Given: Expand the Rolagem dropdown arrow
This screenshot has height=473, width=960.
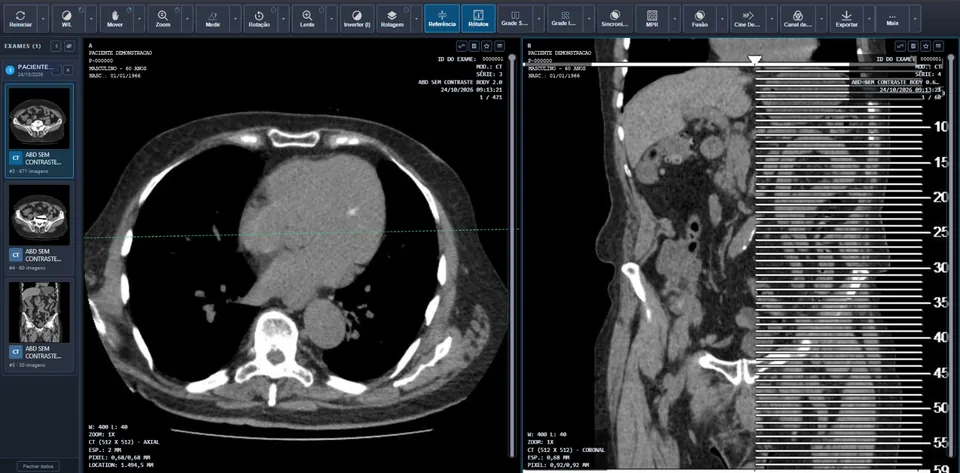Looking at the screenshot, I should tap(418, 18).
